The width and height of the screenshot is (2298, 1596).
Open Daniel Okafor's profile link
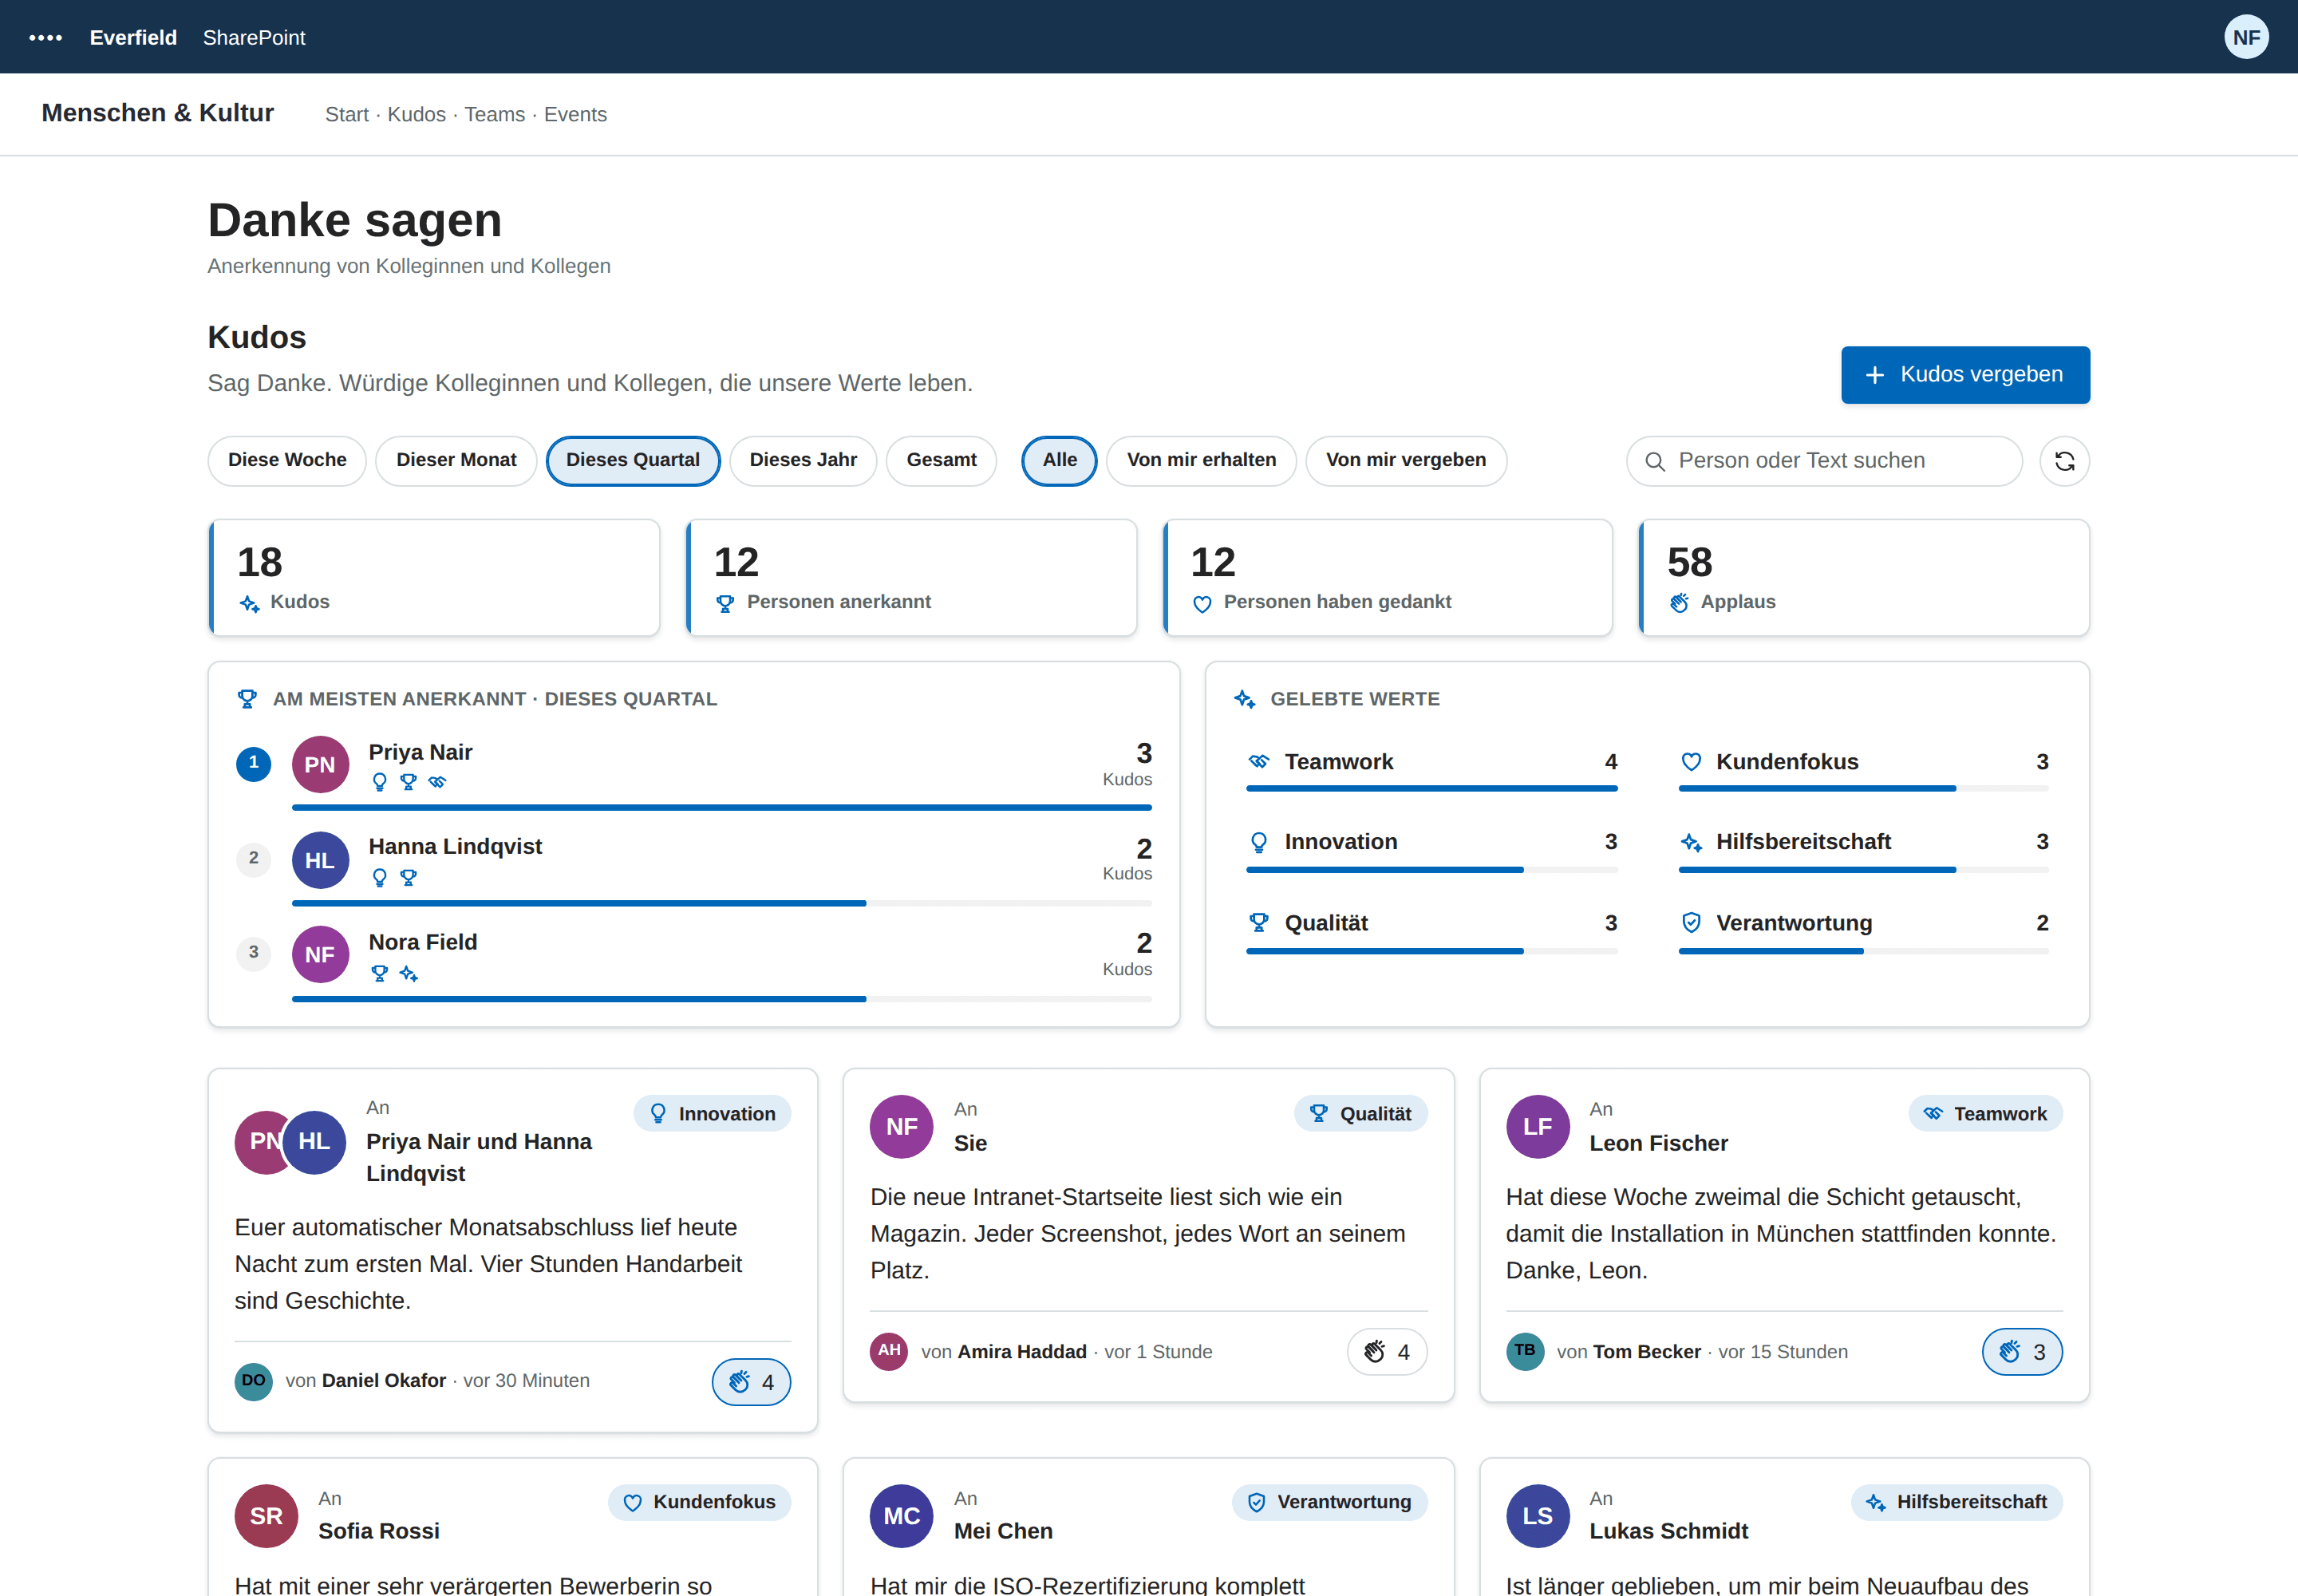(384, 1381)
